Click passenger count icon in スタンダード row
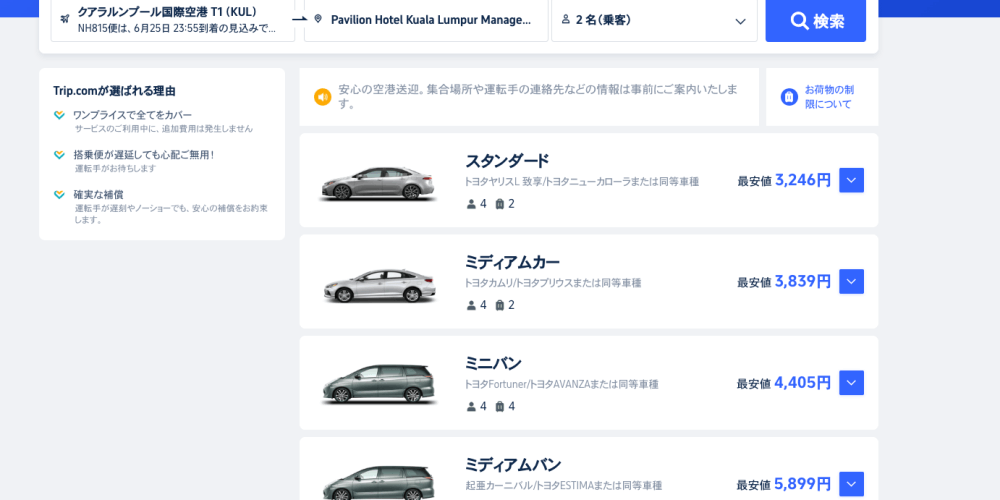Viewport: 1000px width, 500px height. [472, 204]
